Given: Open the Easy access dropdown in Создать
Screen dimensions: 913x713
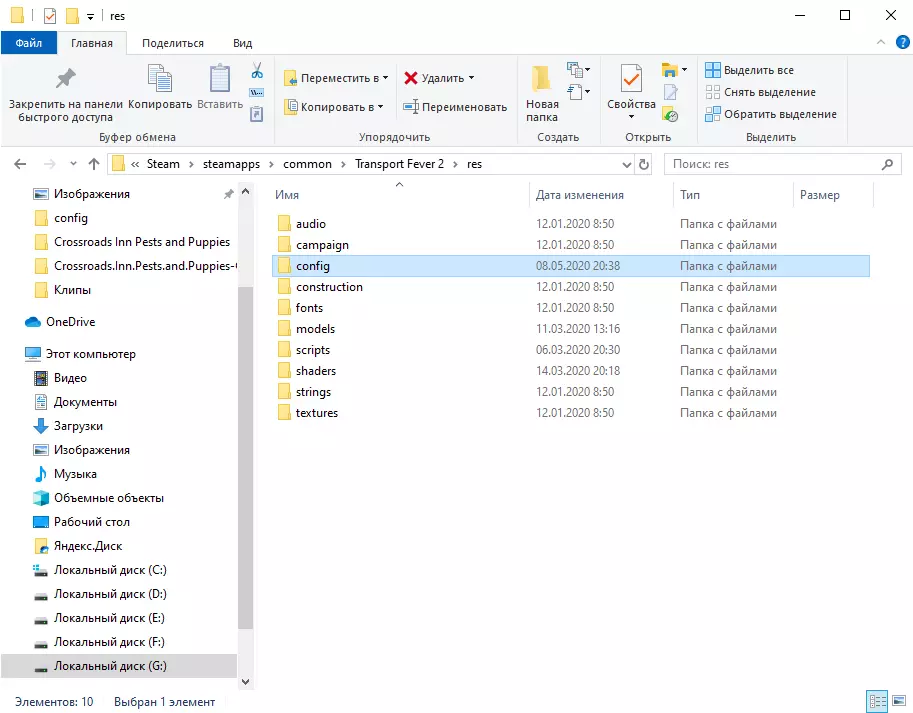Looking at the screenshot, I should 578,92.
